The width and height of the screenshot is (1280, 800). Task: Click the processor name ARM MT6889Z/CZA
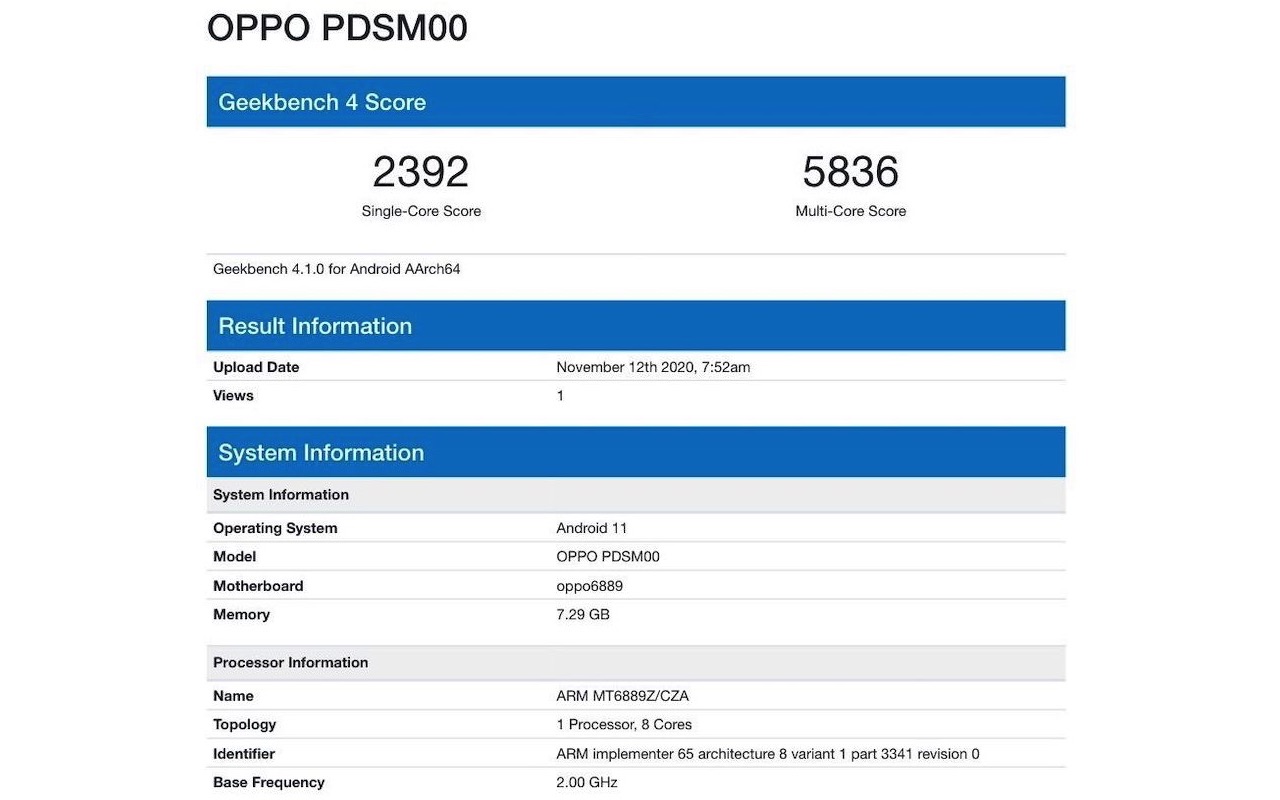(x=620, y=695)
